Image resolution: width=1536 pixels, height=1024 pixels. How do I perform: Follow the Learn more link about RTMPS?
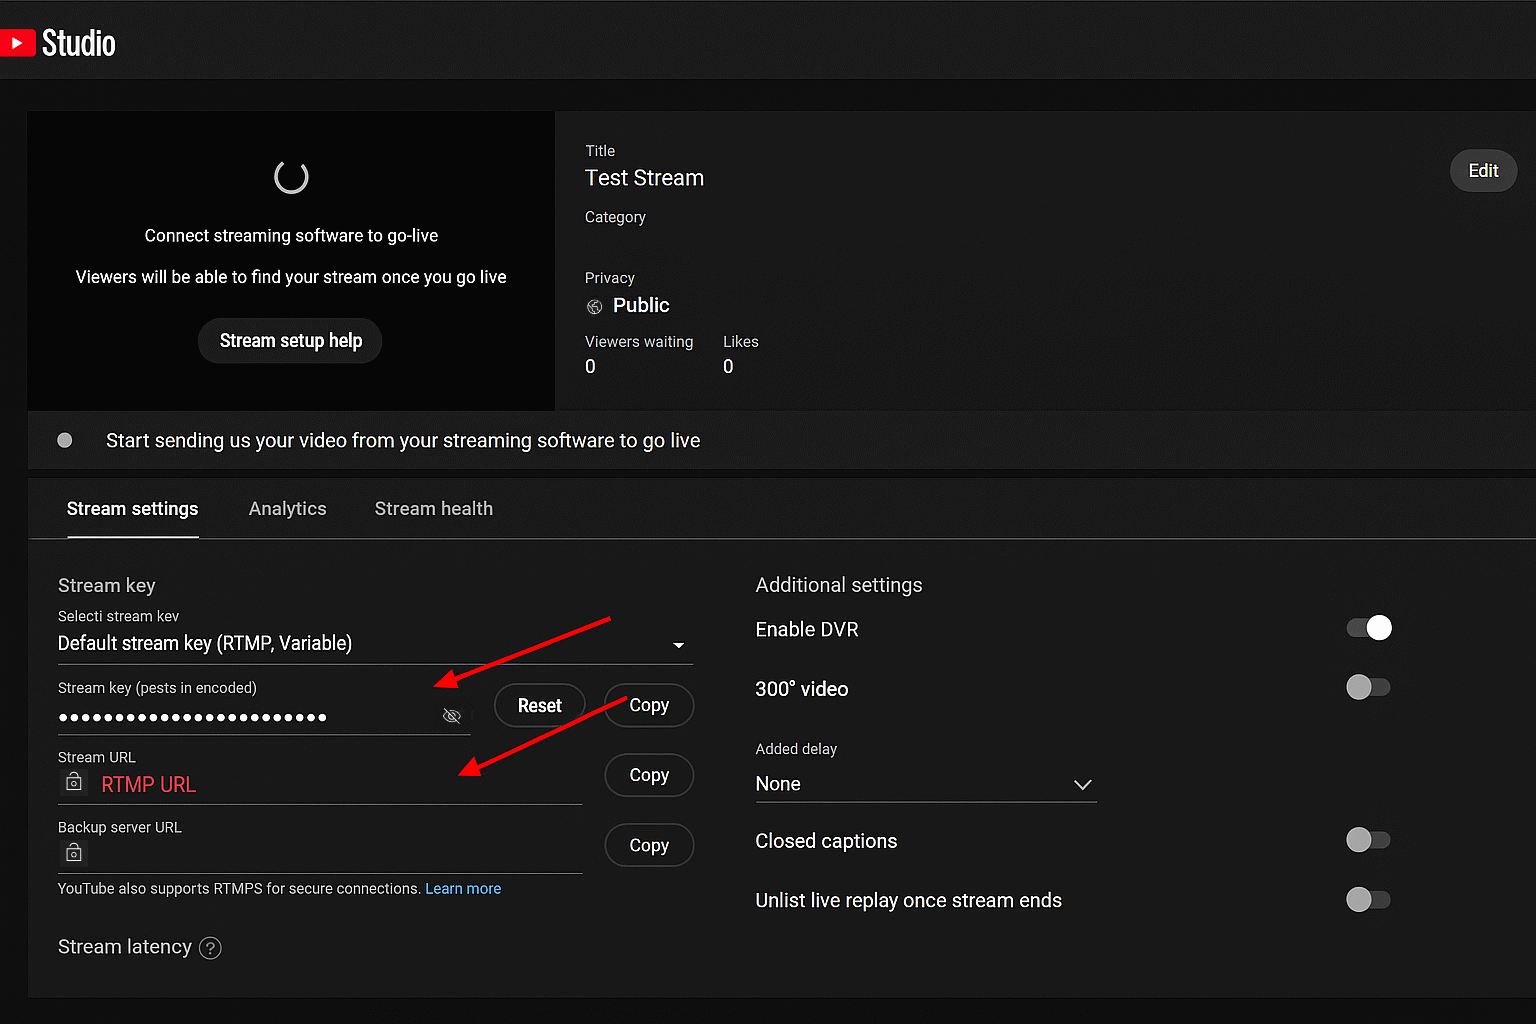click(463, 889)
